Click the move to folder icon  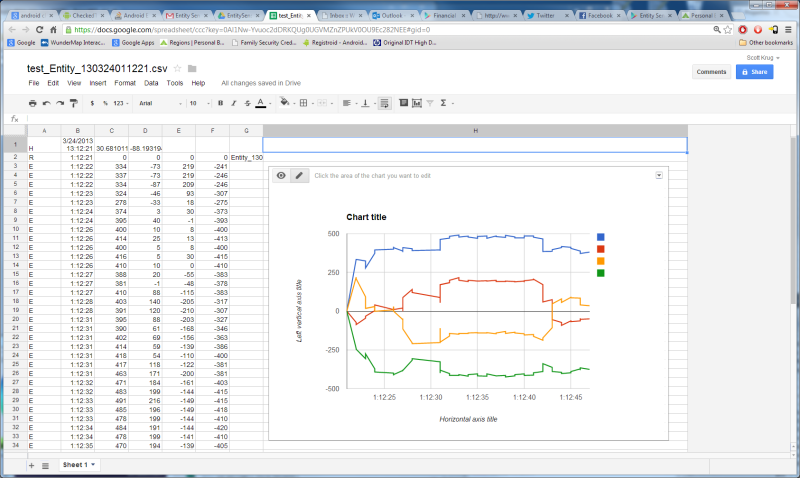[192, 68]
